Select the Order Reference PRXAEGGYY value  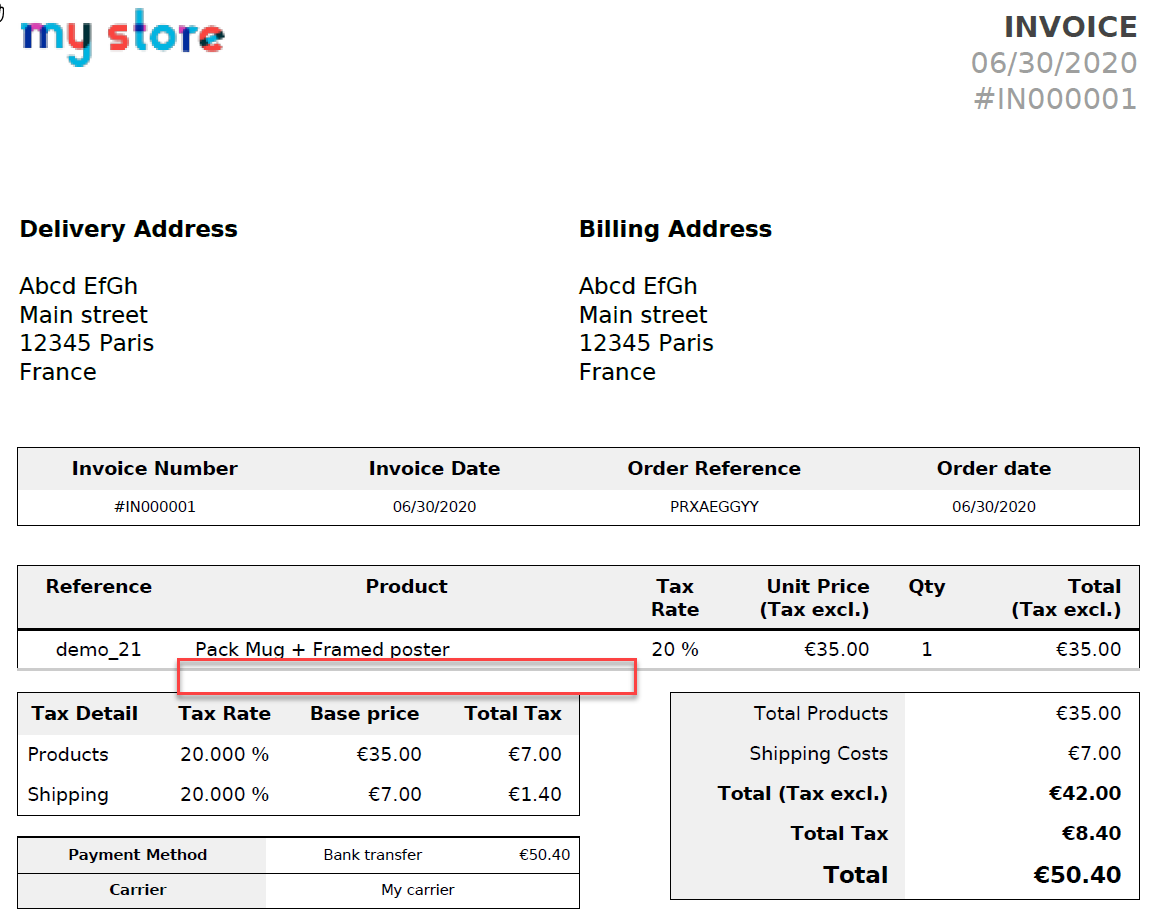[714, 507]
